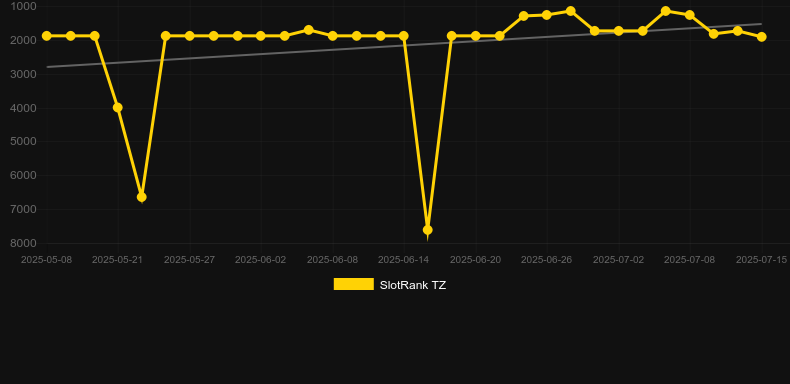
Task: Select the data point above 2025-05-27
Action: (x=189, y=36)
